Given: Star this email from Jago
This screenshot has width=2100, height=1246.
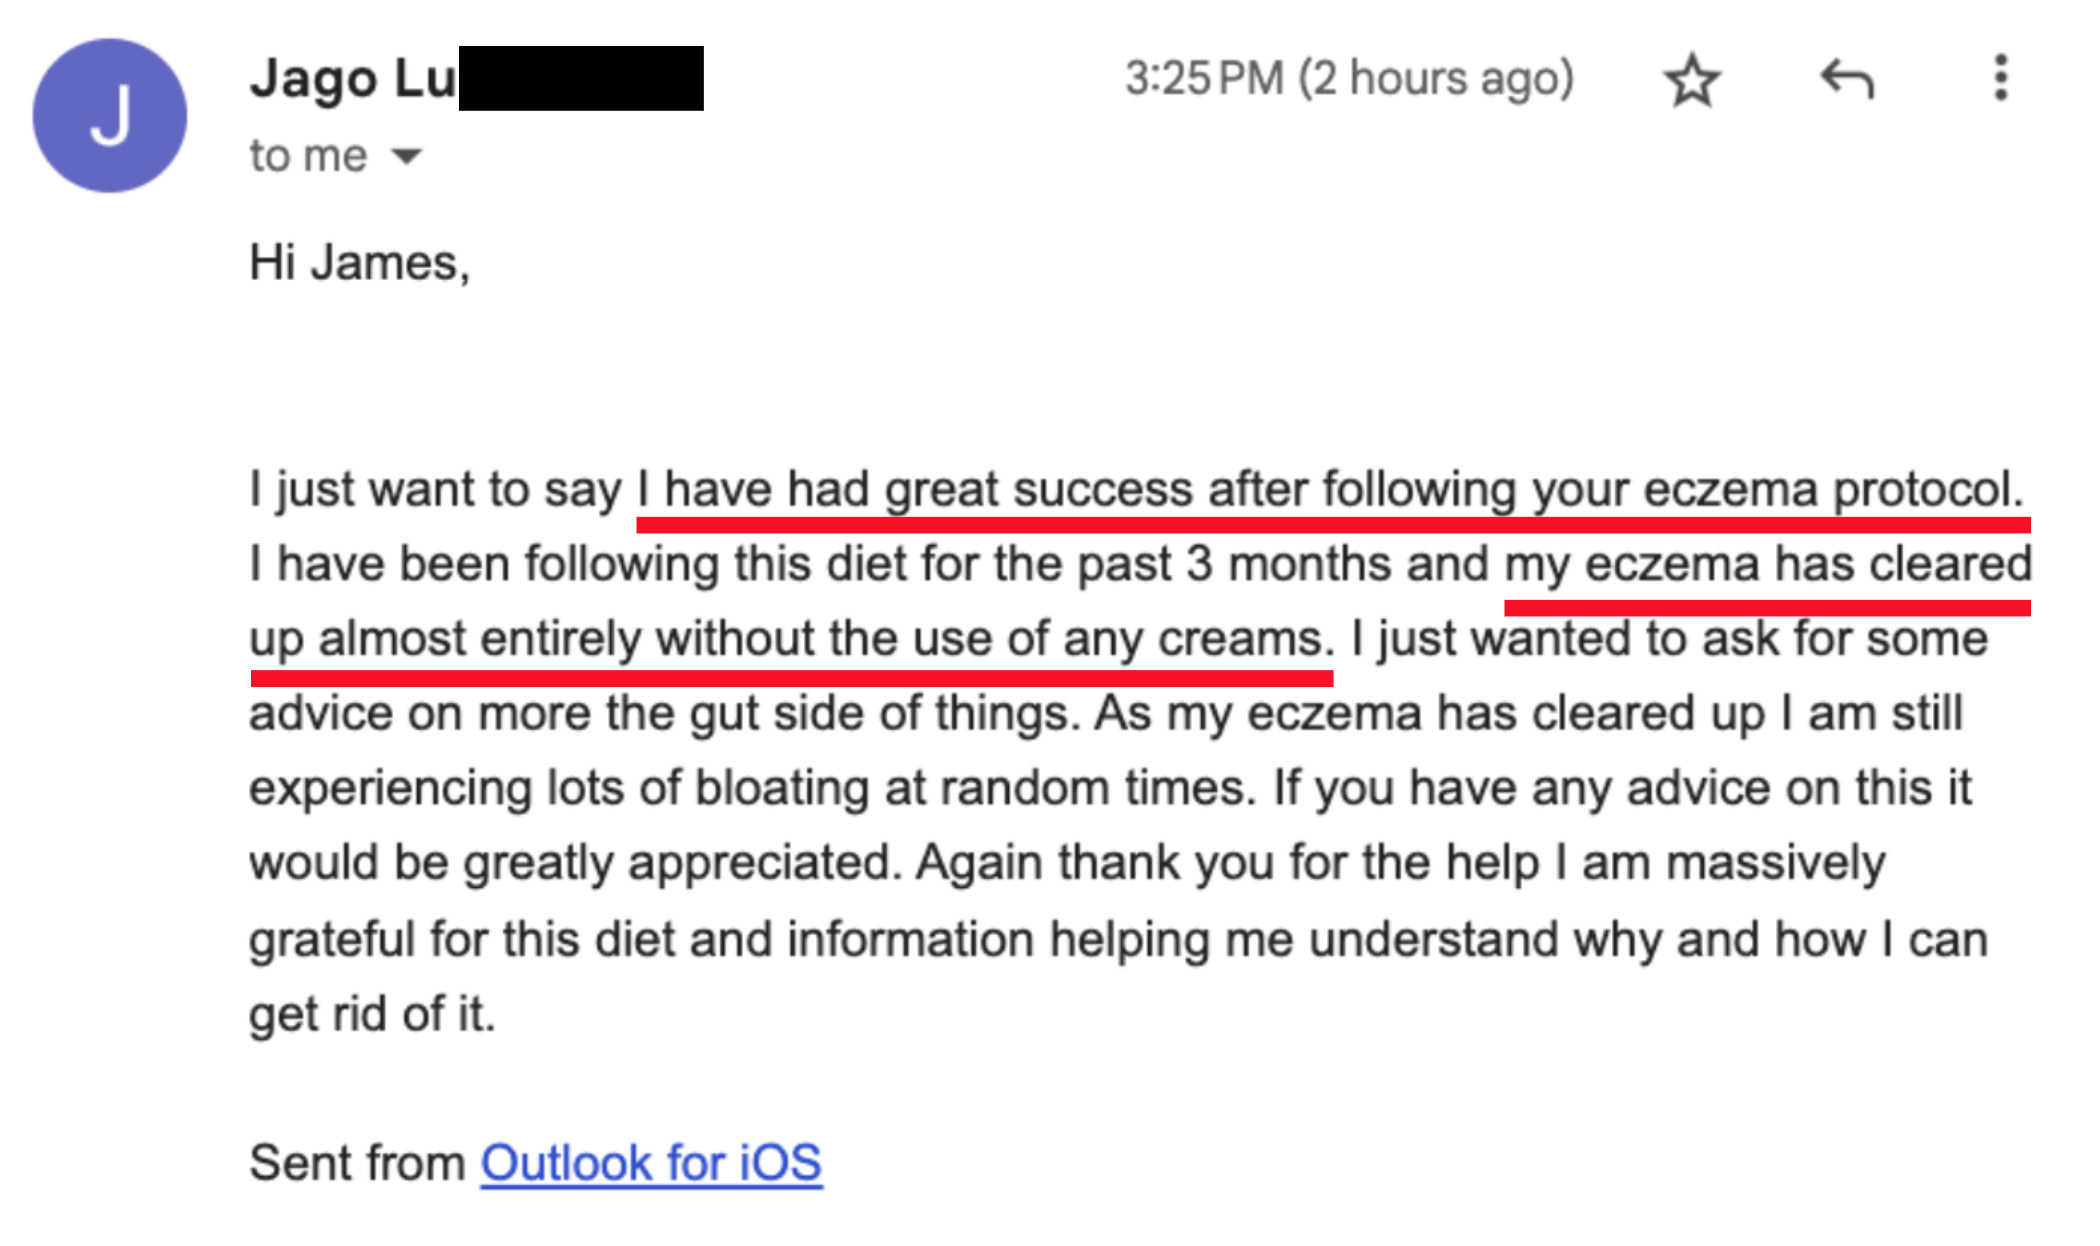Looking at the screenshot, I should tap(1692, 80).
